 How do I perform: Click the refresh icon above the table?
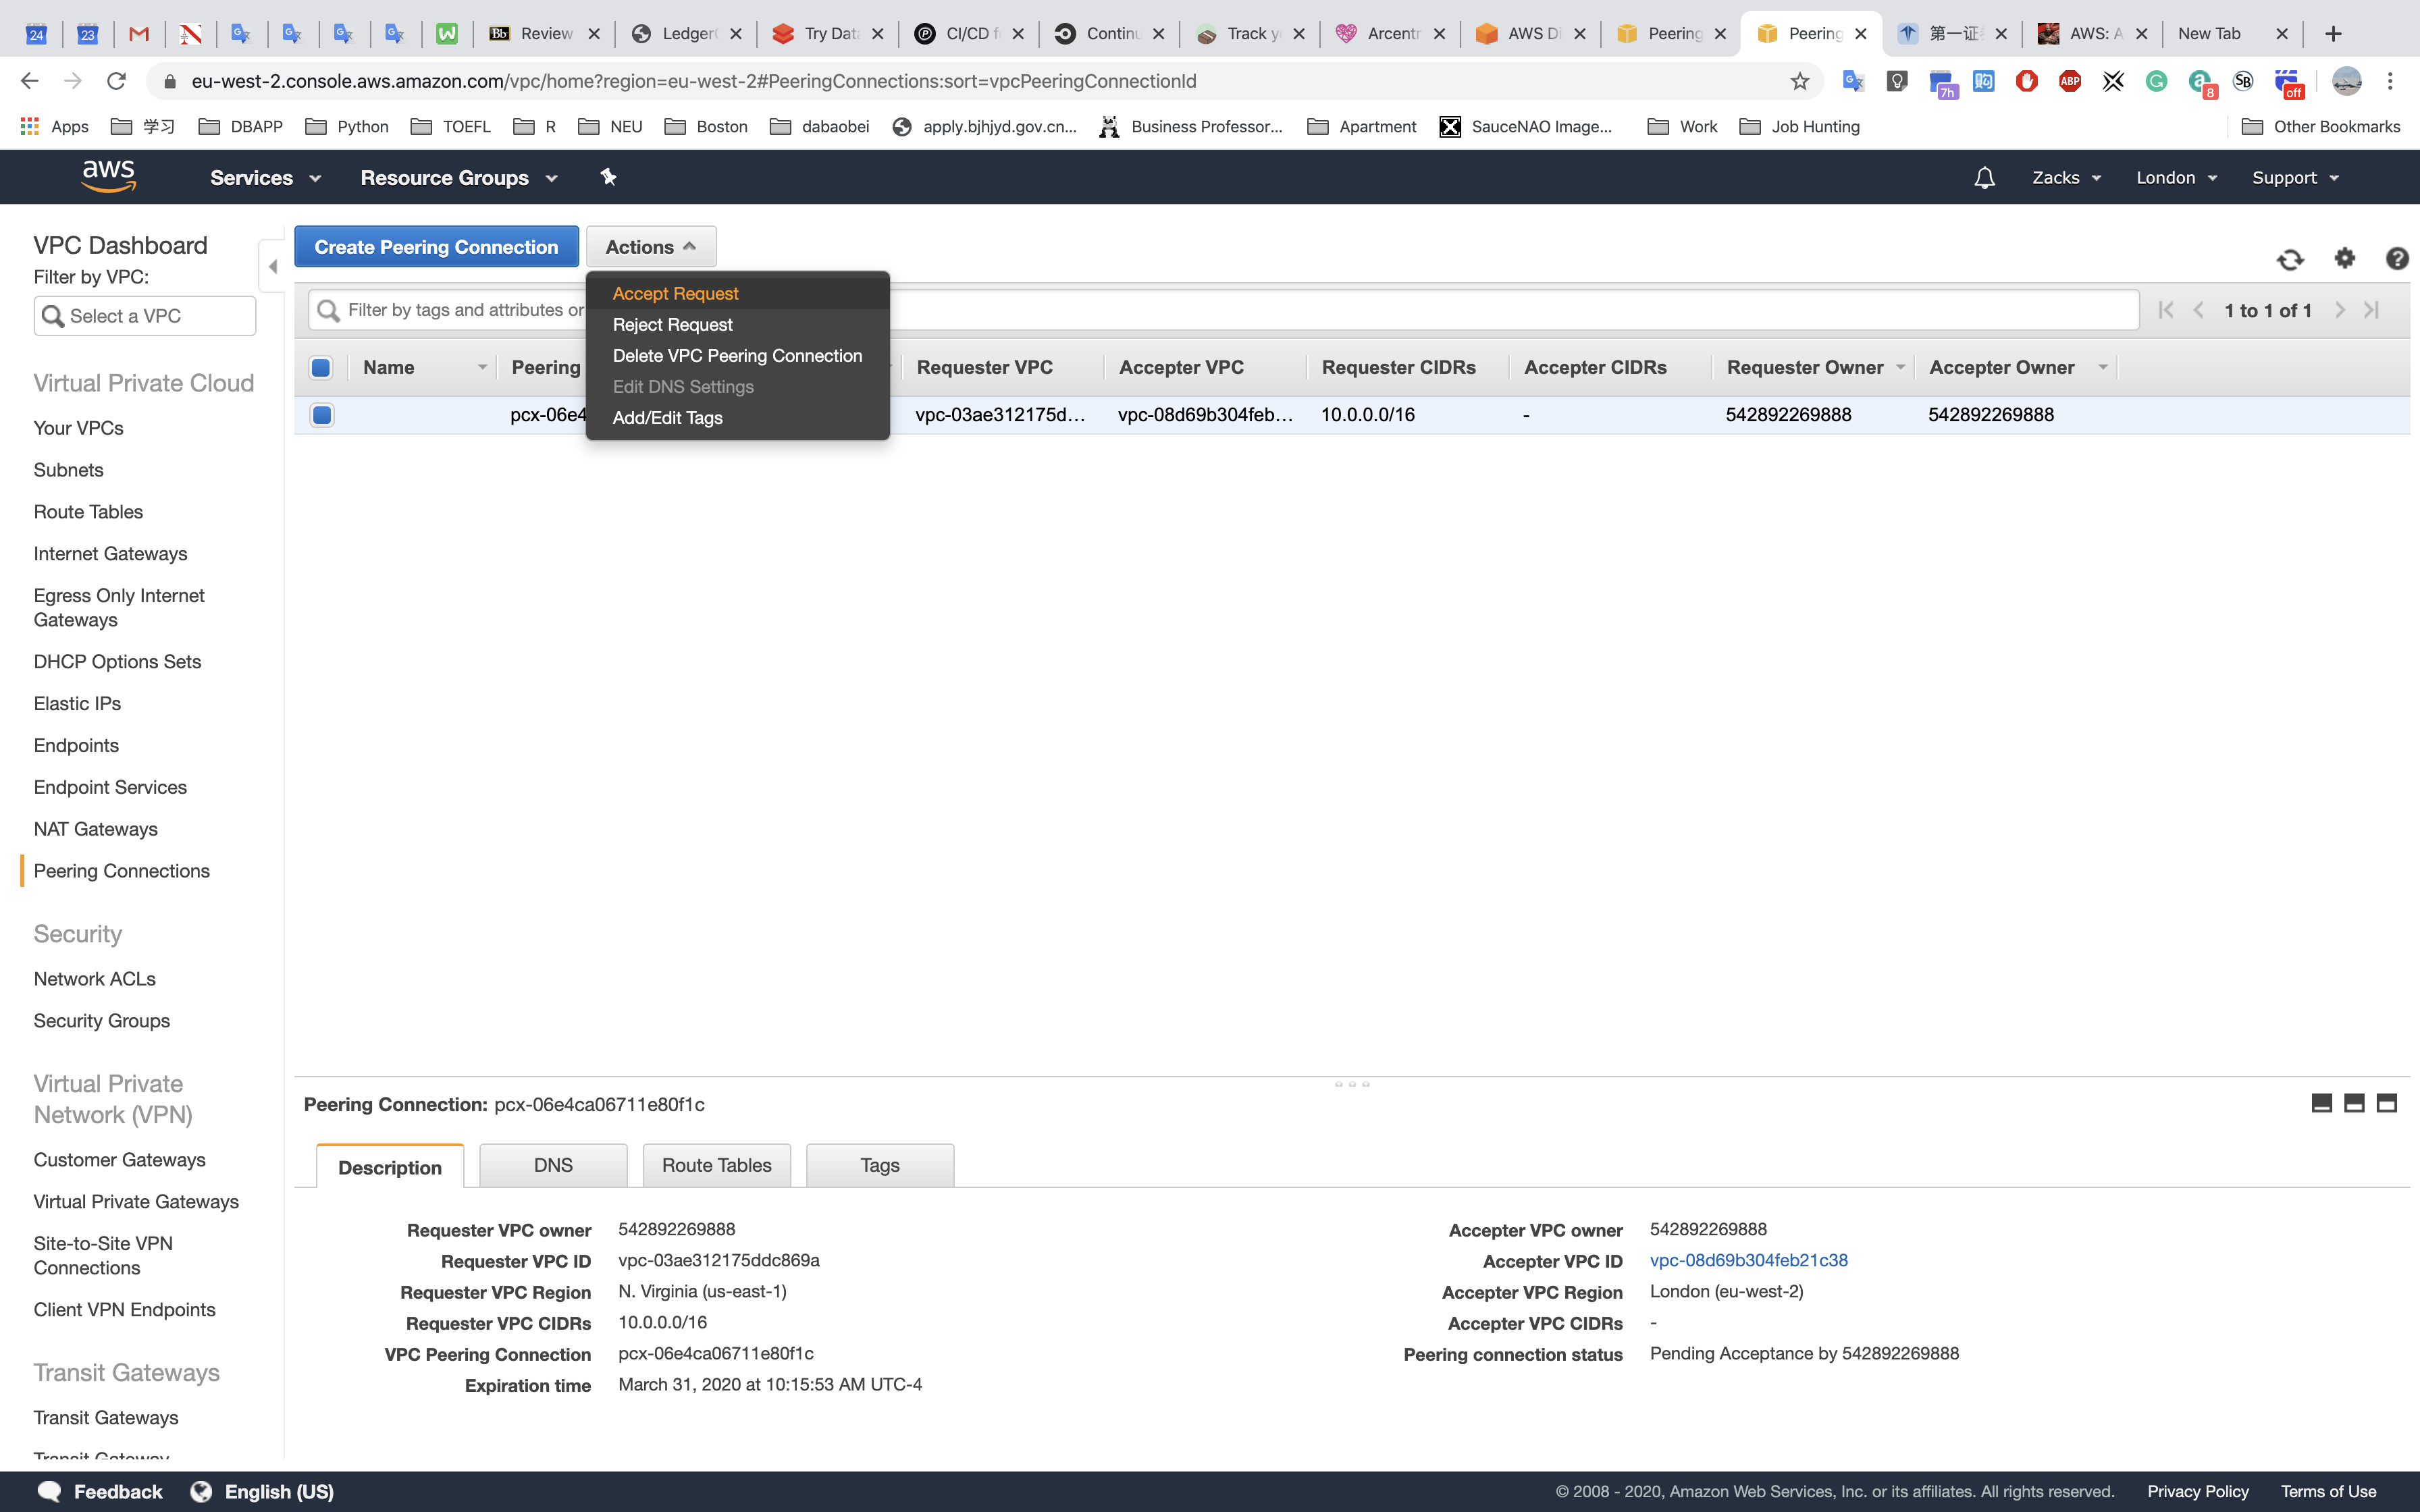pyautogui.click(x=2290, y=260)
